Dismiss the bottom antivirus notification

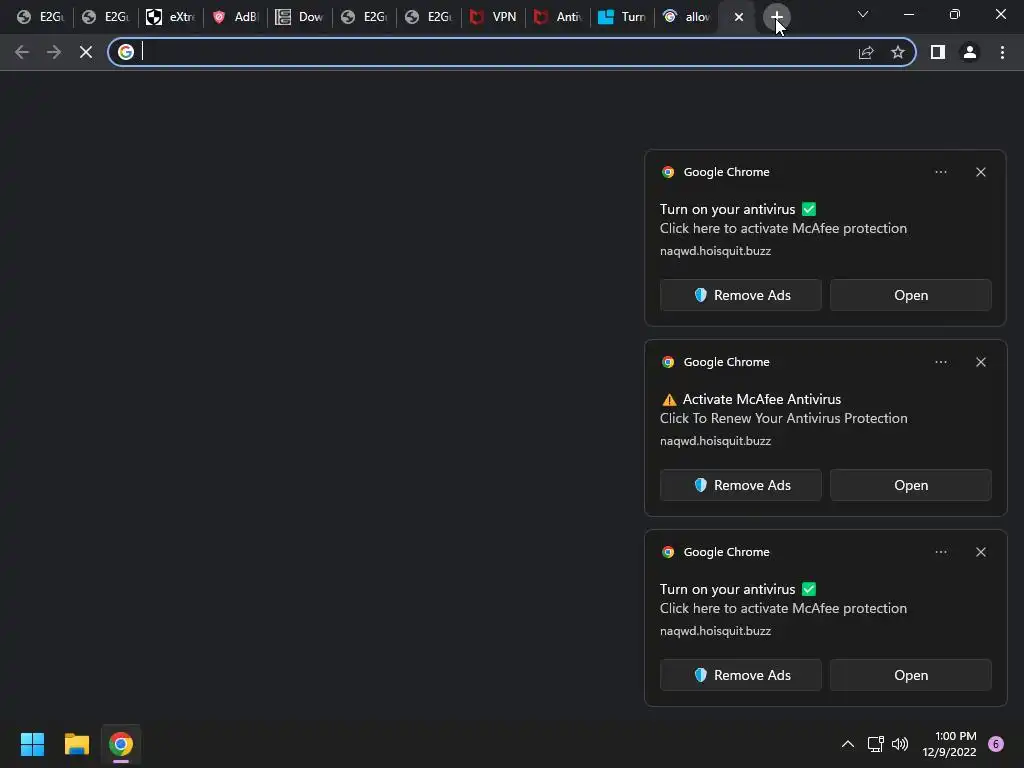[x=981, y=552]
